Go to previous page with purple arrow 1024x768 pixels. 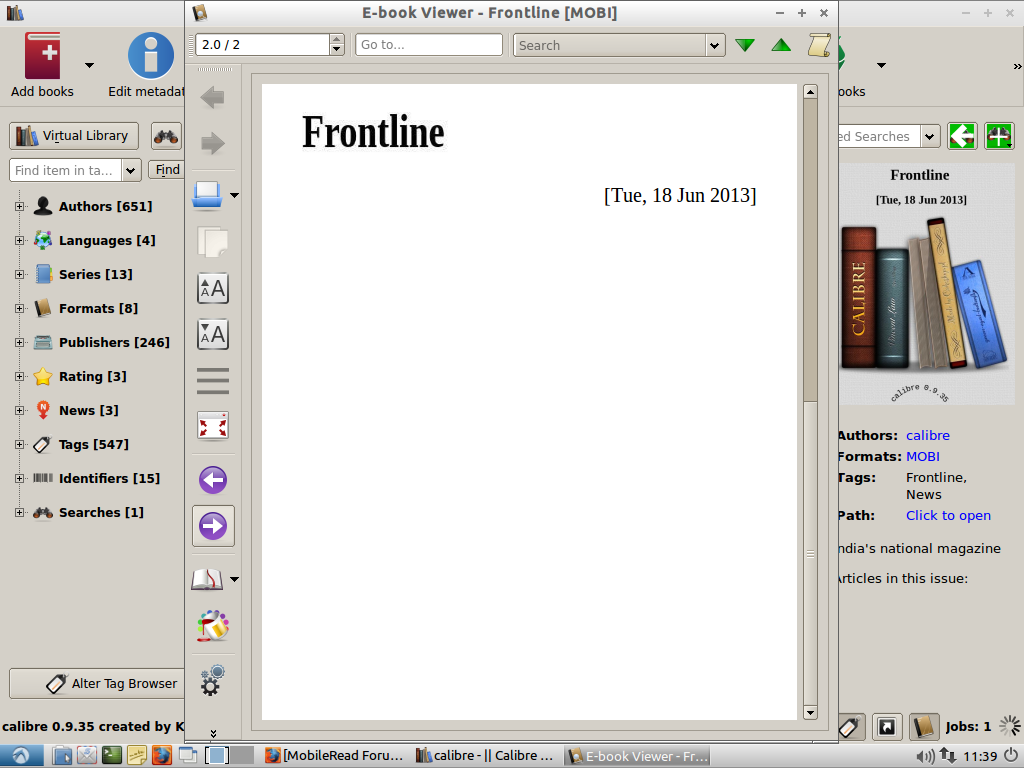point(213,480)
